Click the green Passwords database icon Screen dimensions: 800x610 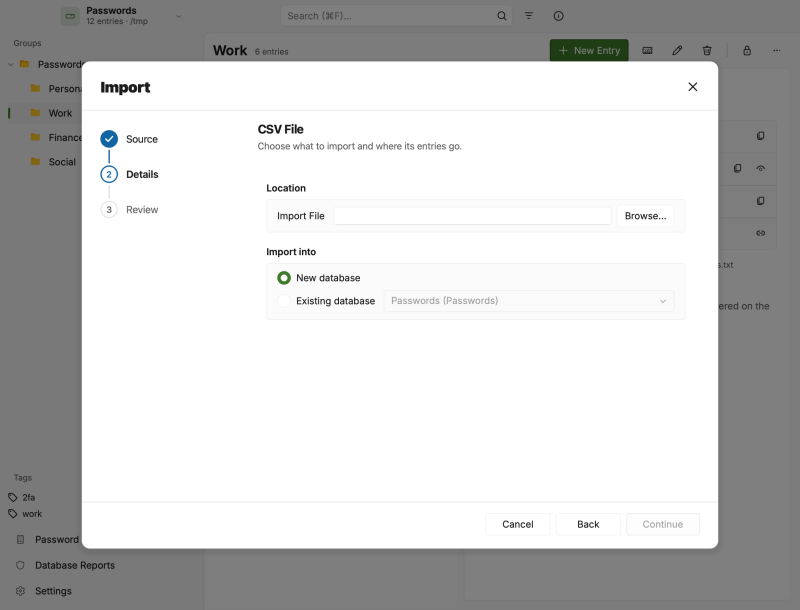click(x=70, y=16)
